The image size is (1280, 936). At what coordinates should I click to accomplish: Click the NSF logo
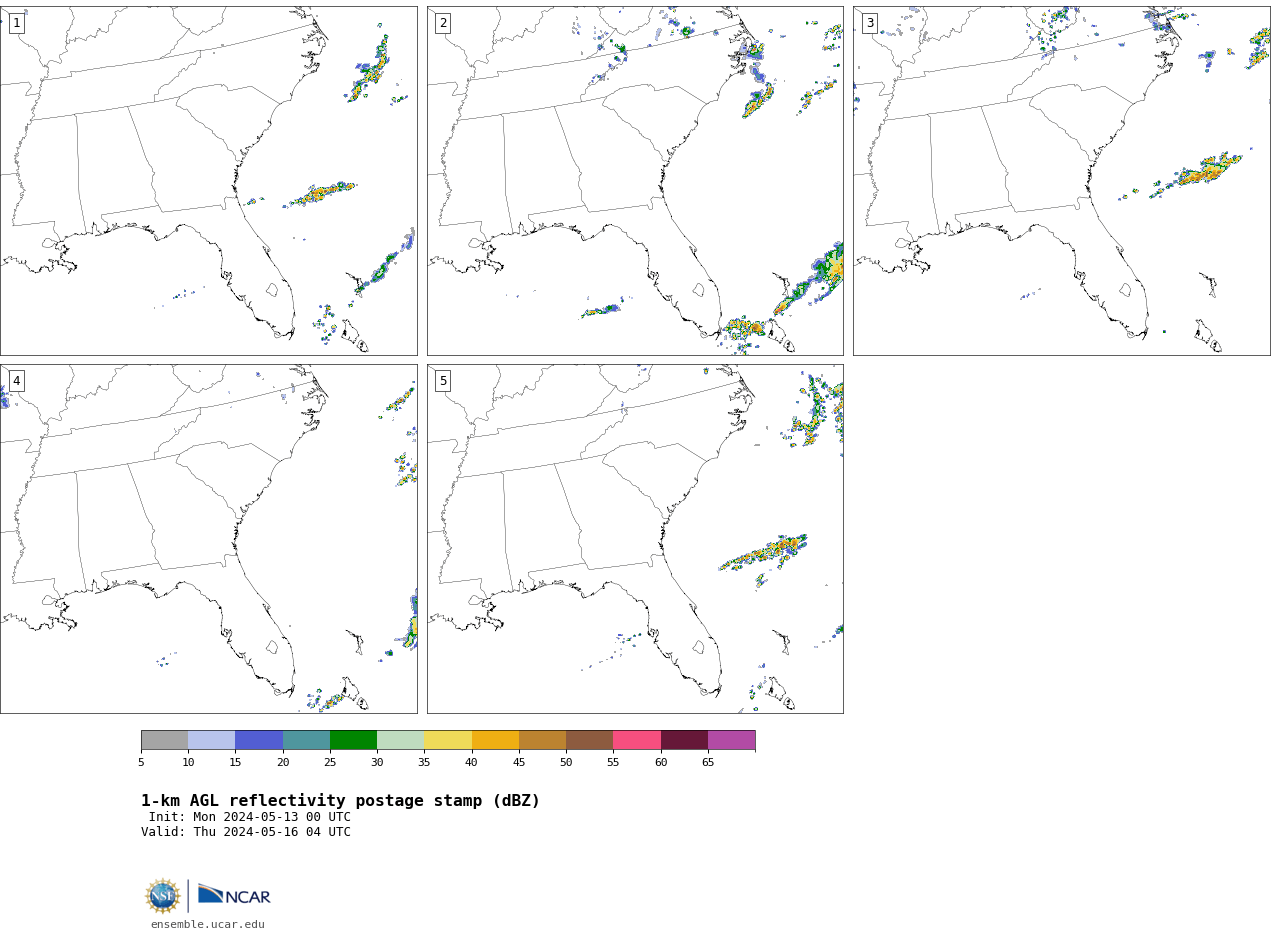point(163,896)
